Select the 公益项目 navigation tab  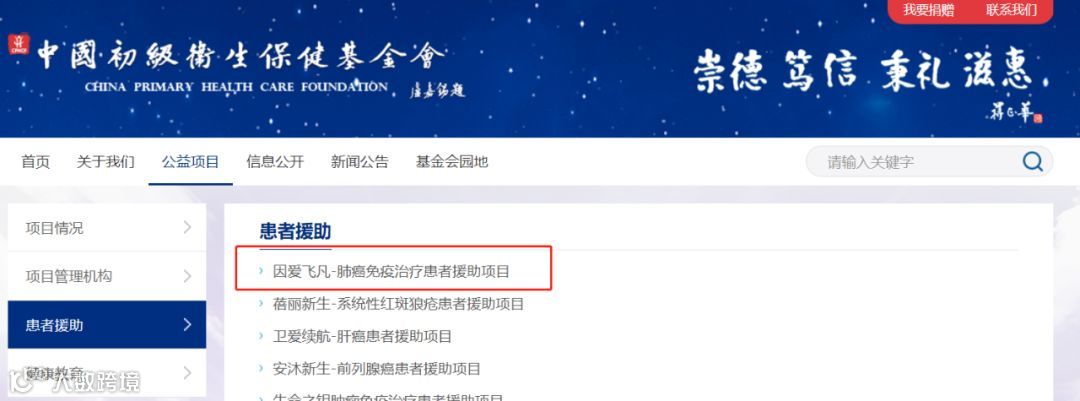(190, 162)
